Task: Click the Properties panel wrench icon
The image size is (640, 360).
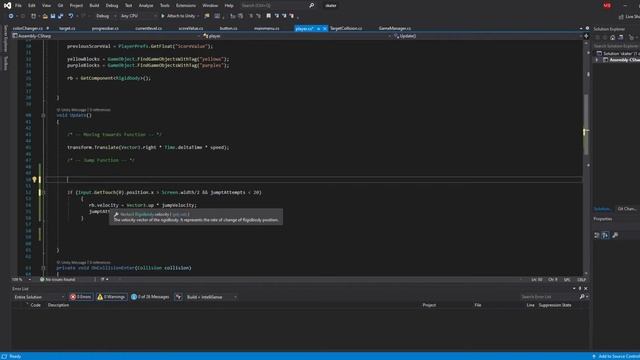Action: (x=615, y=235)
